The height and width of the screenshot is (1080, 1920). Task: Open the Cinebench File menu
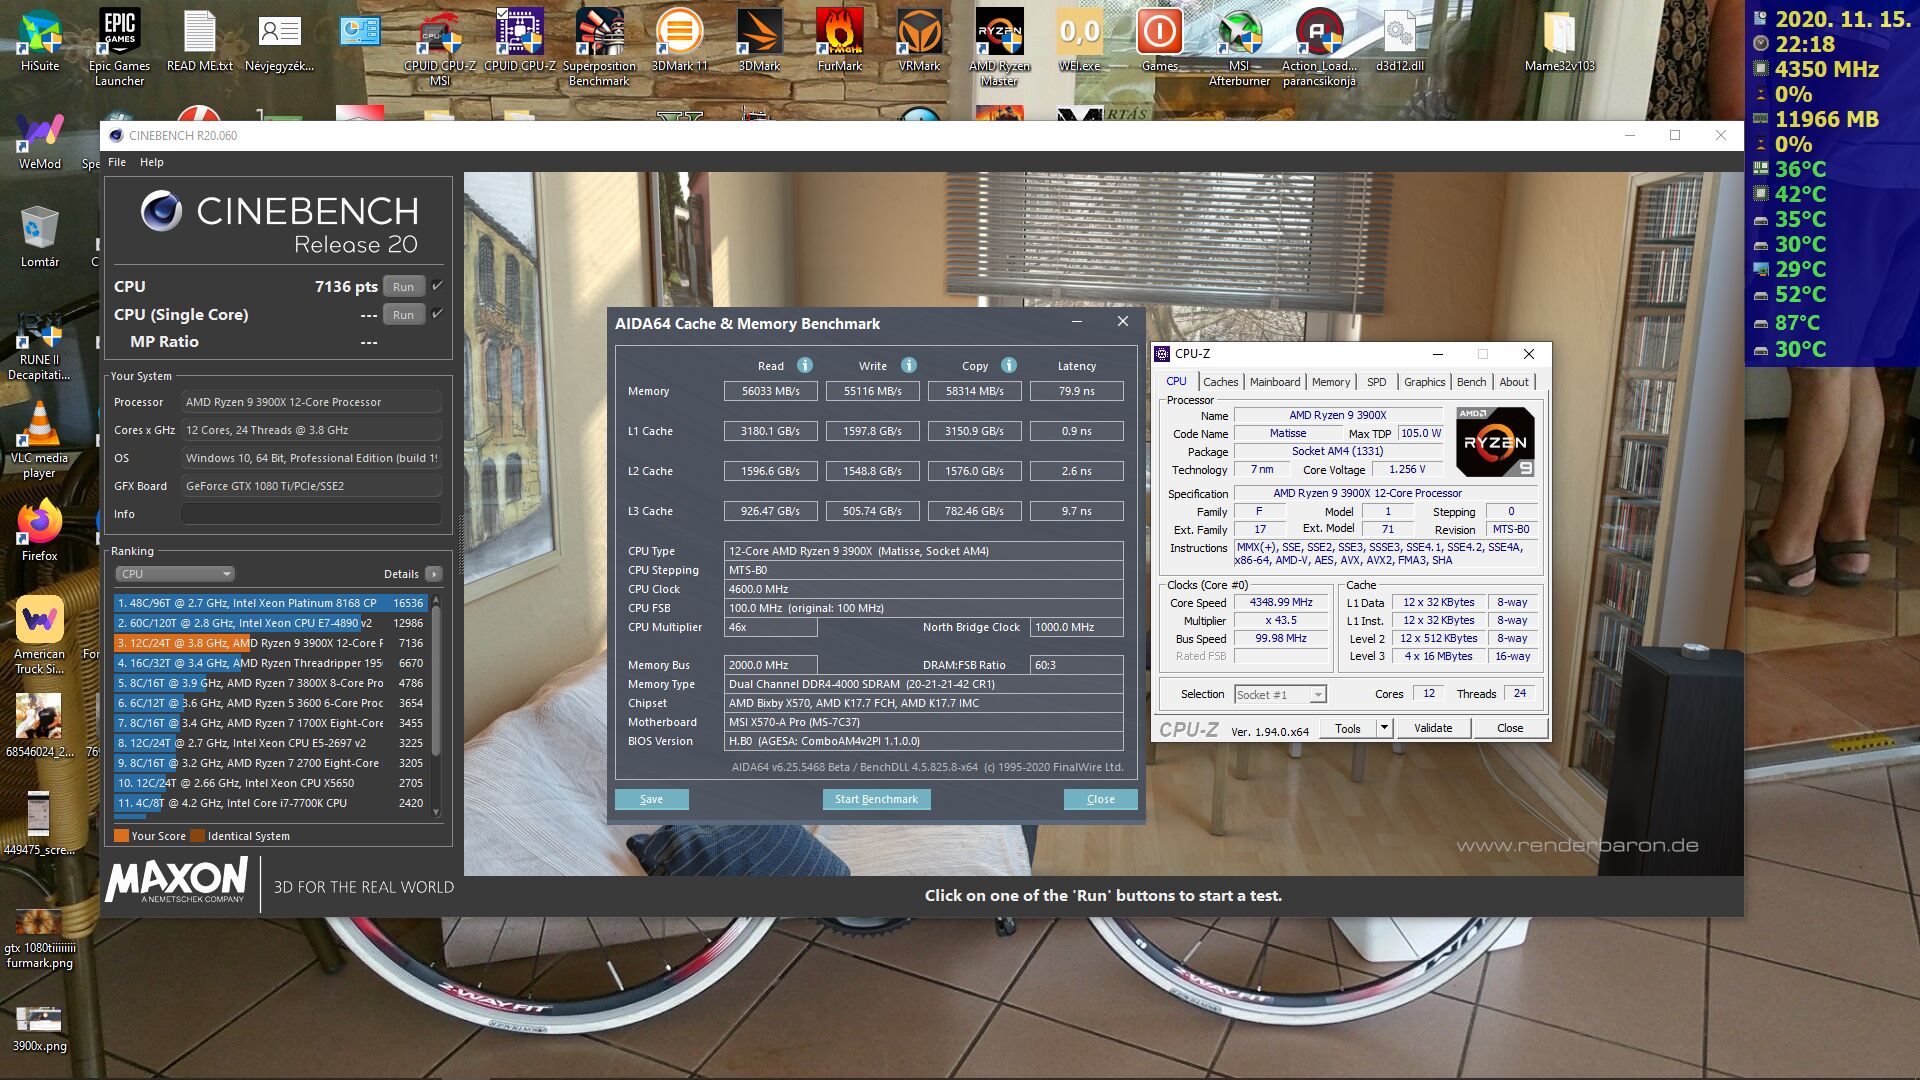(x=117, y=162)
